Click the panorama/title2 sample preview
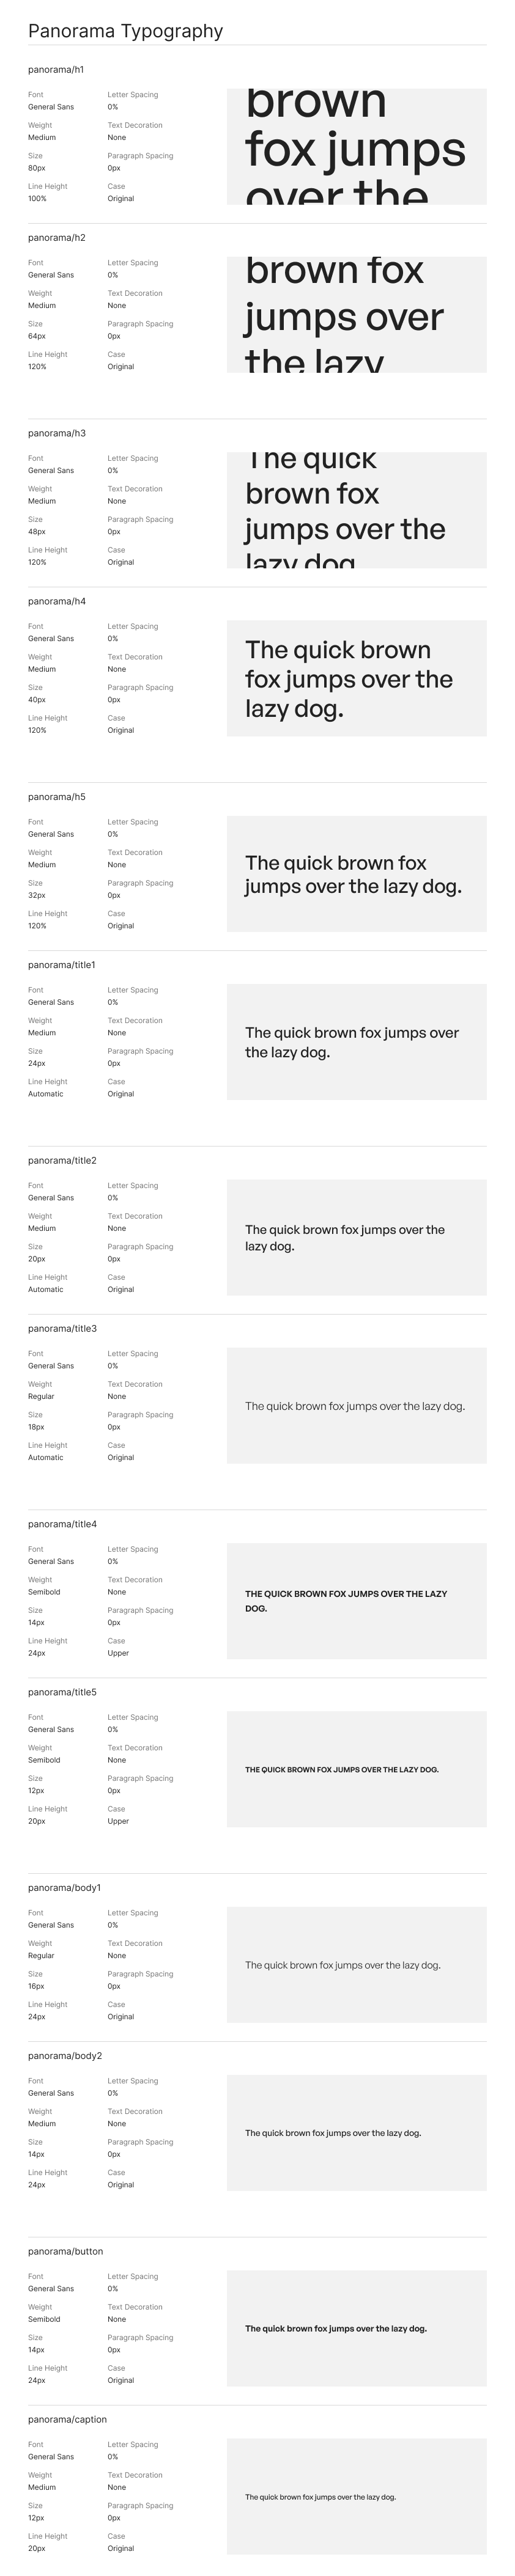Screen dimensions: 515x2576 [x=356, y=1237]
